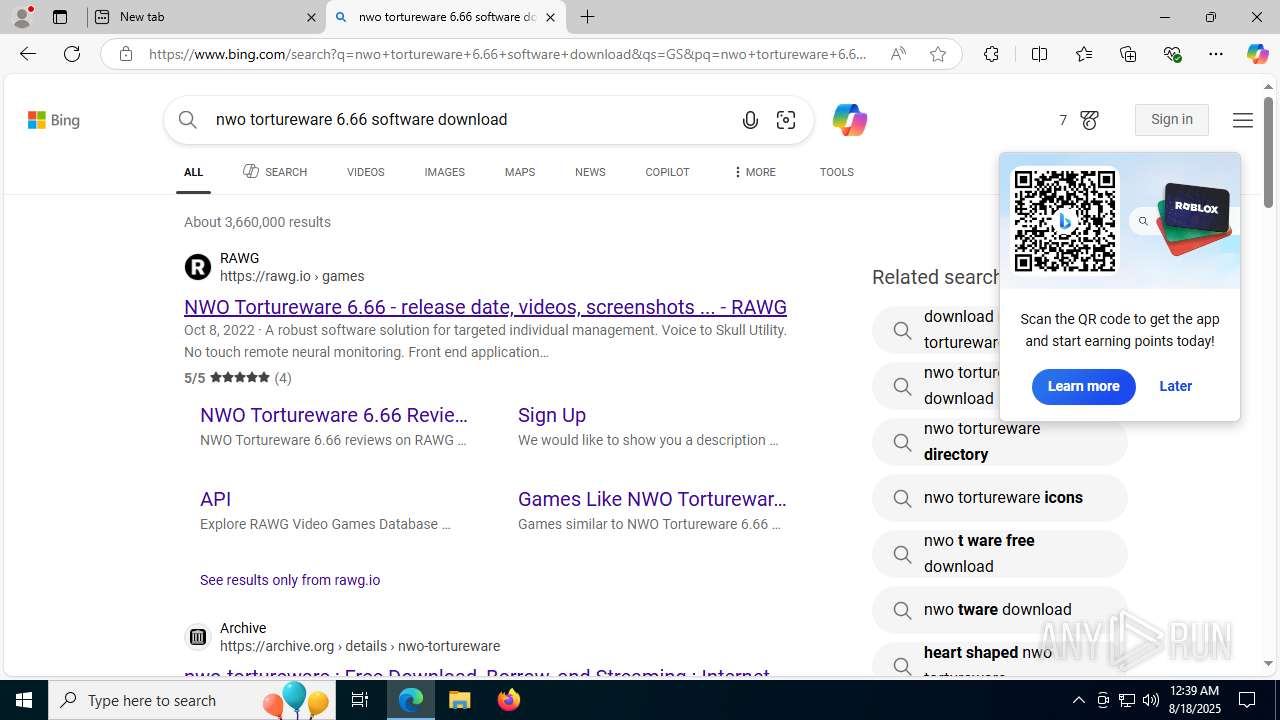Open a new browser tab
Image resolution: width=1280 pixels, height=720 pixels.
tap(588, 17)
